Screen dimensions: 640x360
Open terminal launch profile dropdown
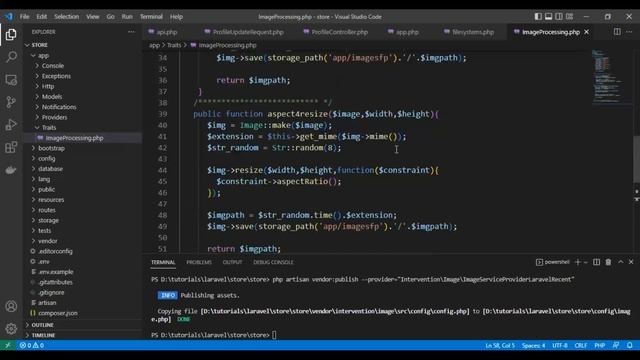click(586, 262)
